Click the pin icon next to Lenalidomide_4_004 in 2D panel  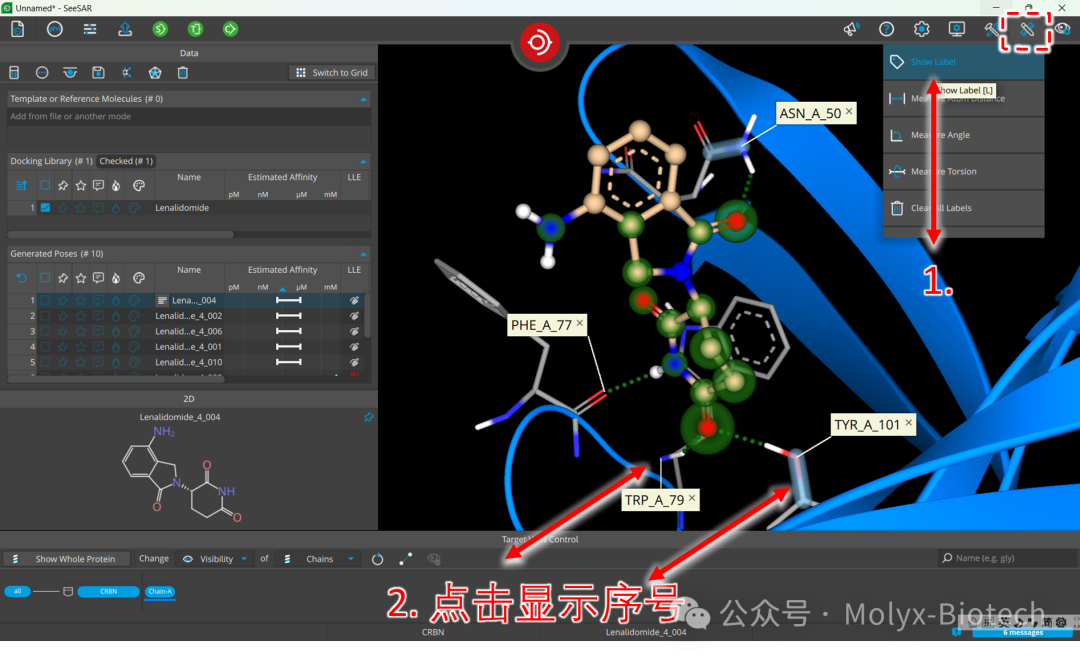pos(368,417)
